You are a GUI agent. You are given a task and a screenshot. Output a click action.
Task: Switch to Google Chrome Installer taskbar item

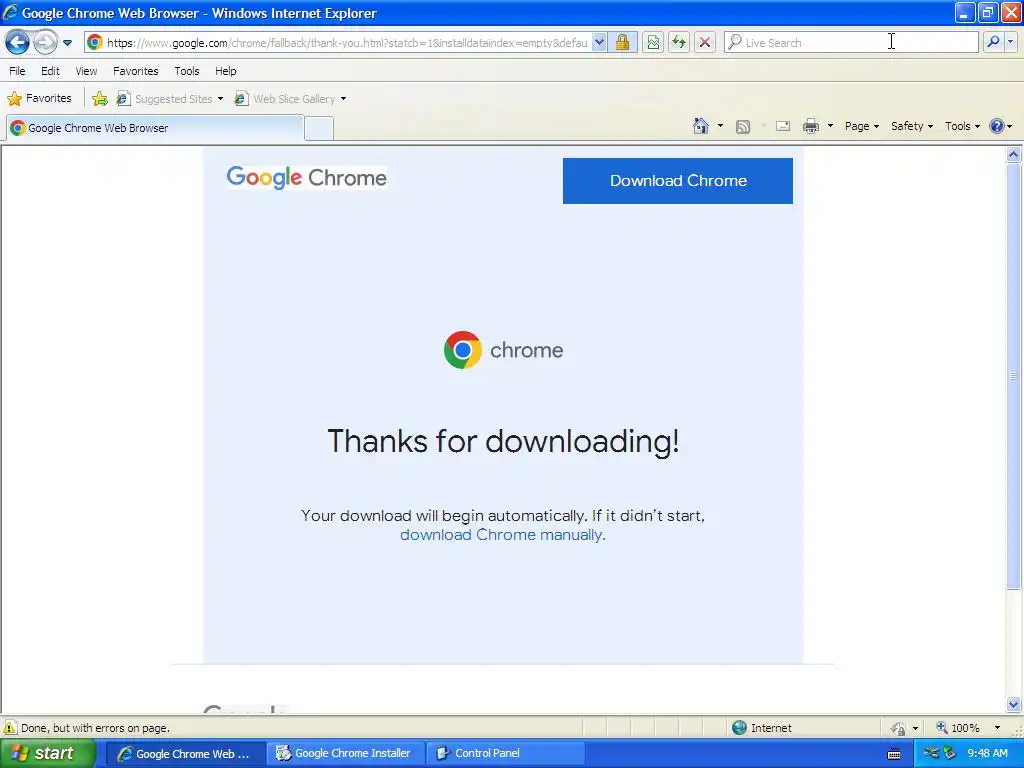pyautogui.click(x=345, y=754)
